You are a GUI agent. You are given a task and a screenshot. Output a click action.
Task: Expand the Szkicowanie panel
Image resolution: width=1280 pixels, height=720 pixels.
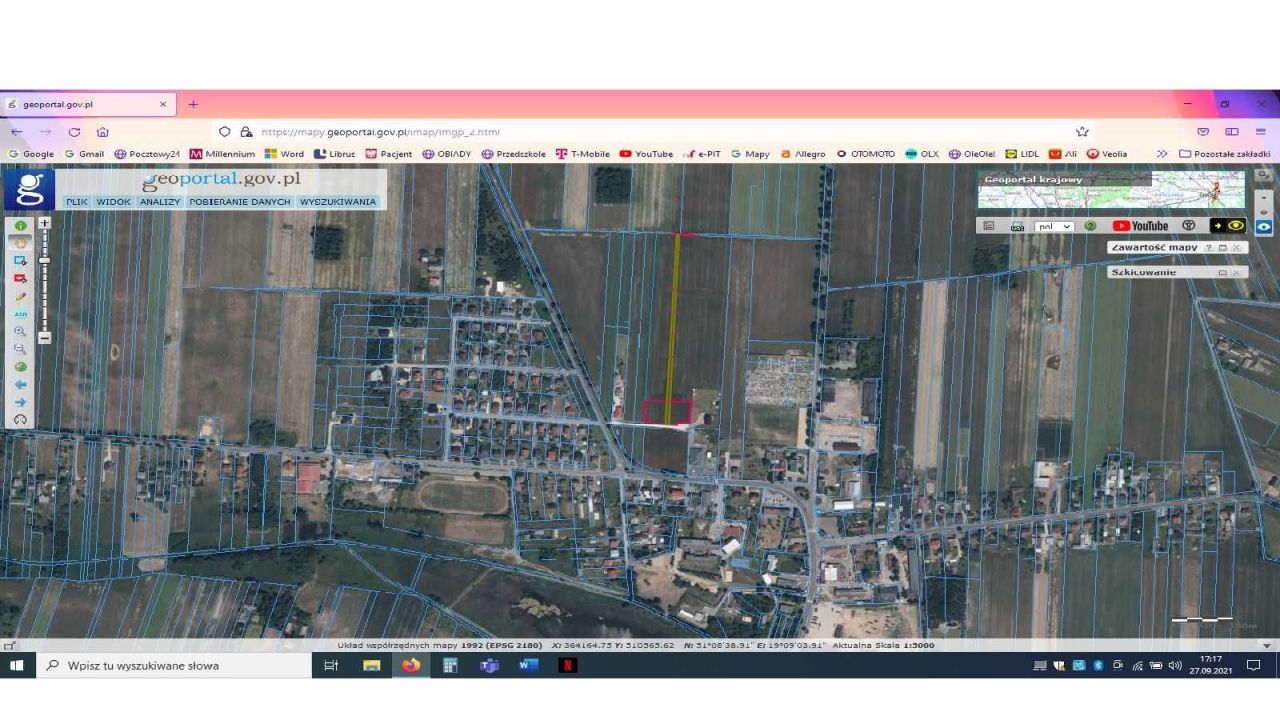[1222, 272]
